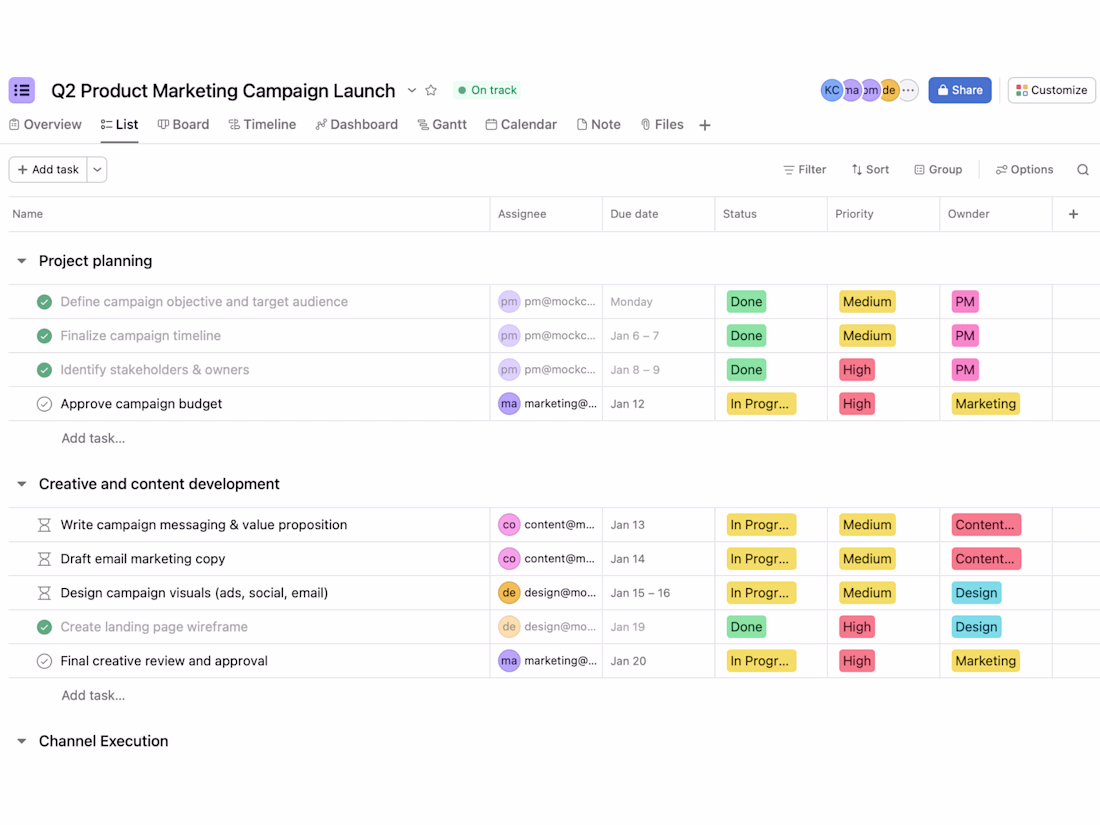Open the Customize panel

[x=1051, y=90]
